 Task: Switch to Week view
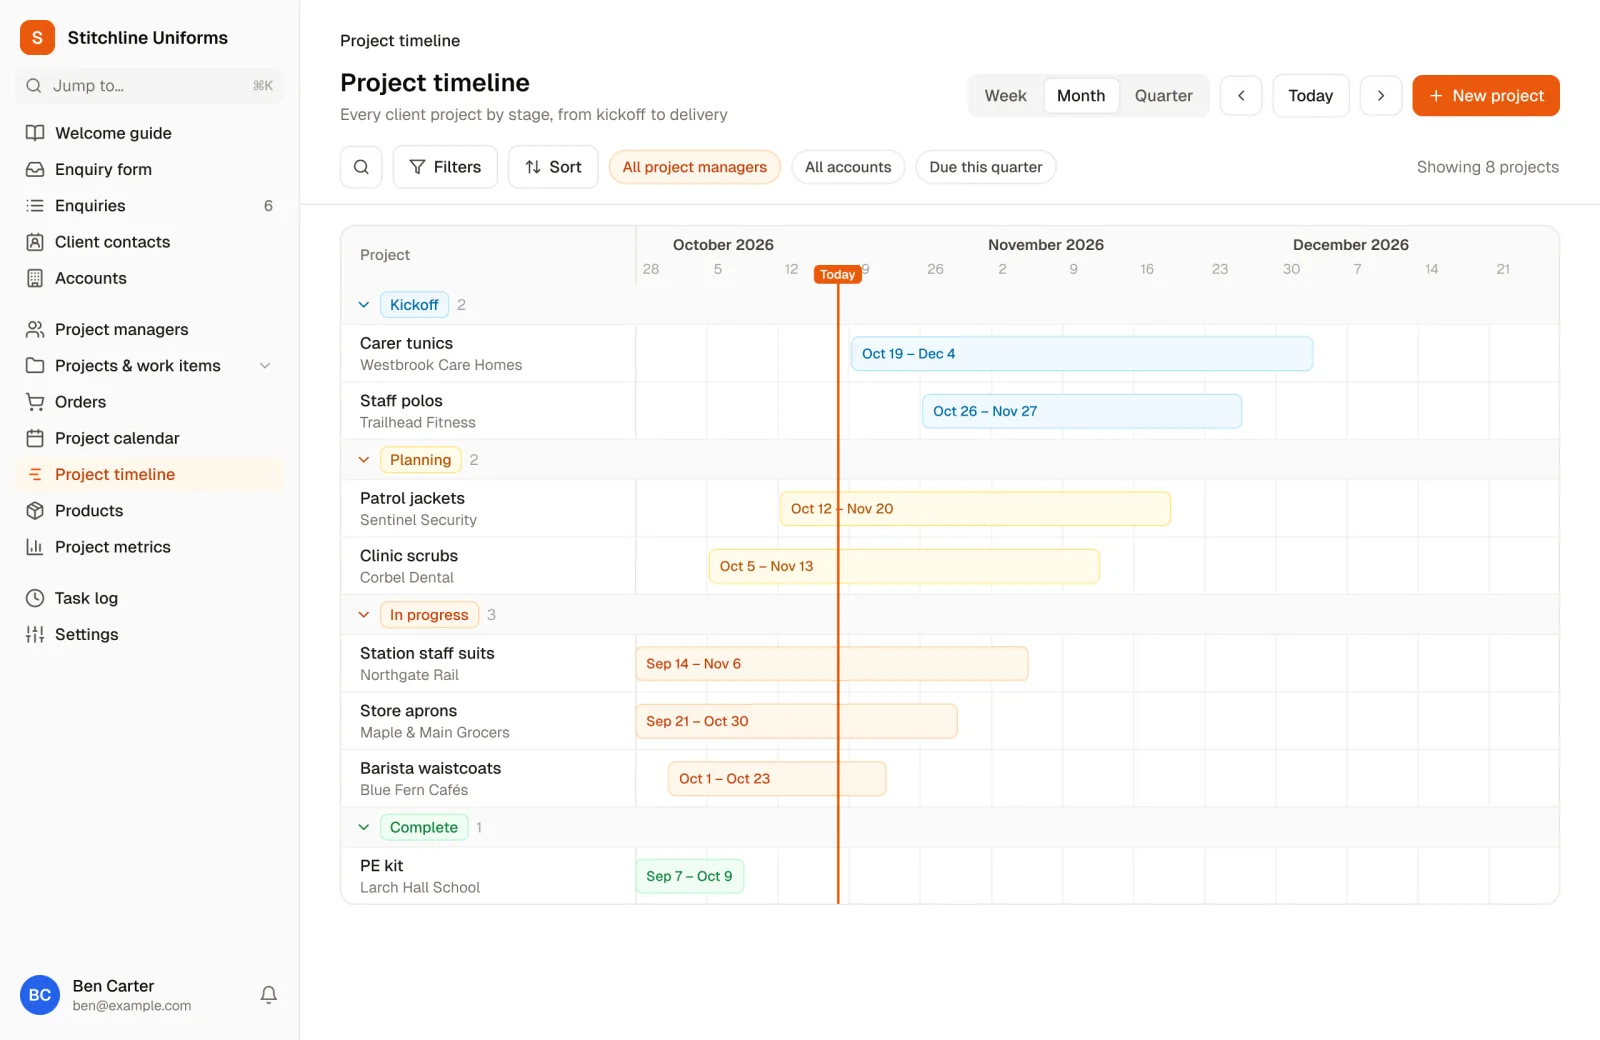pos(1006,96)
